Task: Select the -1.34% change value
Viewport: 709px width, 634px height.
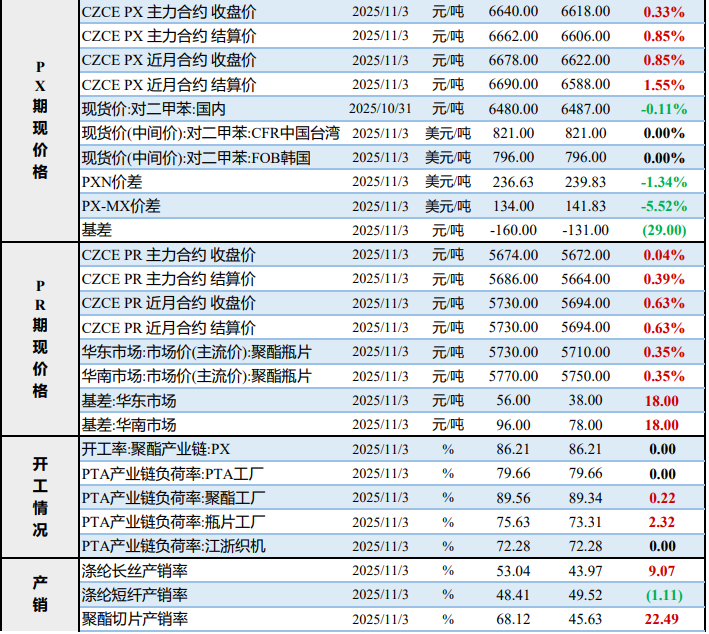Action: click(x=664, y=182)
